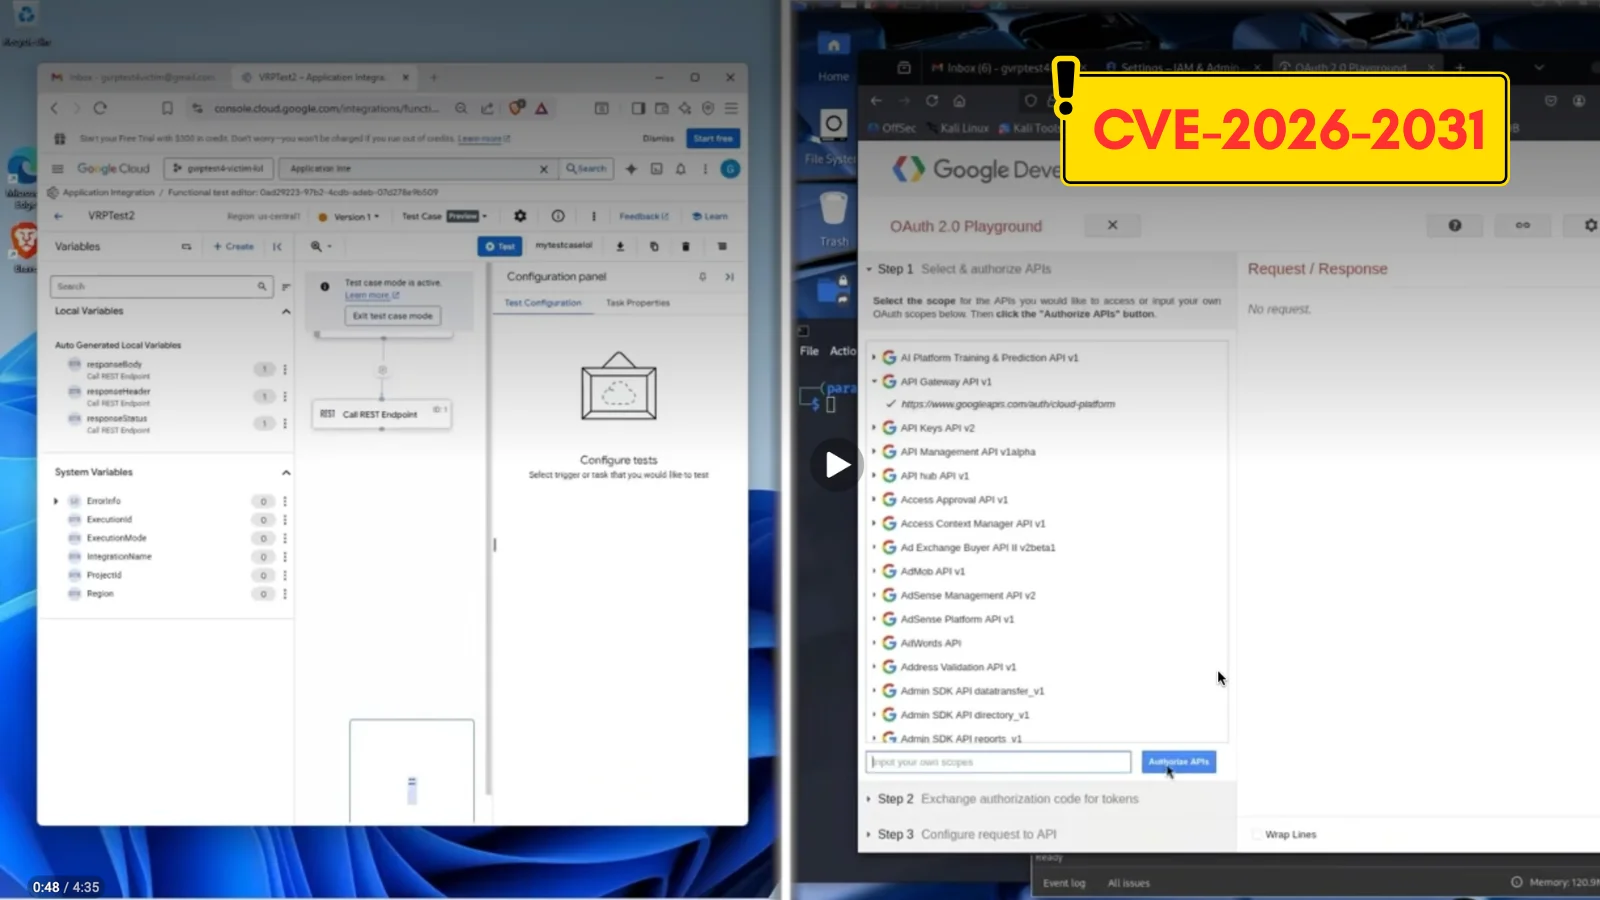Collapse Variables panel with the arrow-bar icon
This screenshot has height=900, width=1600.
tap(277, 246)
